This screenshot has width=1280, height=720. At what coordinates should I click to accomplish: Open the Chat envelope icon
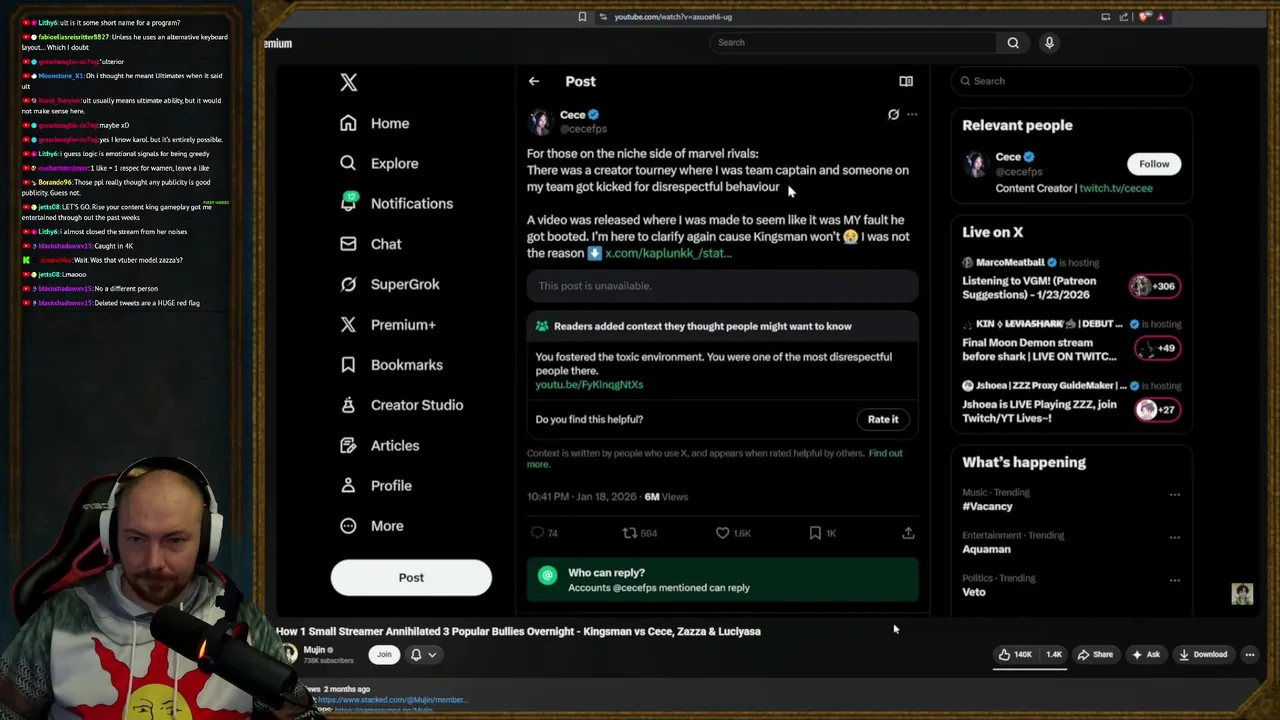[x=348, y=244]
